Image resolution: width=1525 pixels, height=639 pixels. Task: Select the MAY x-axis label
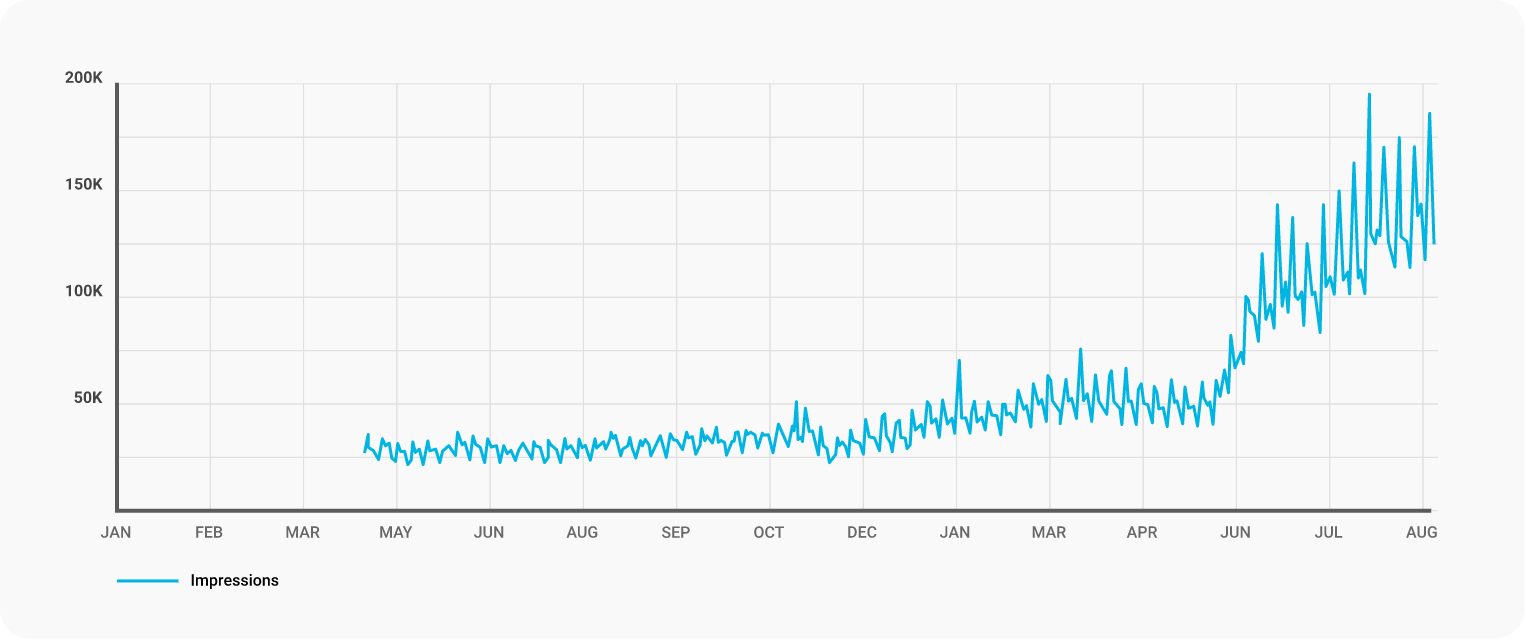point(395,533)
